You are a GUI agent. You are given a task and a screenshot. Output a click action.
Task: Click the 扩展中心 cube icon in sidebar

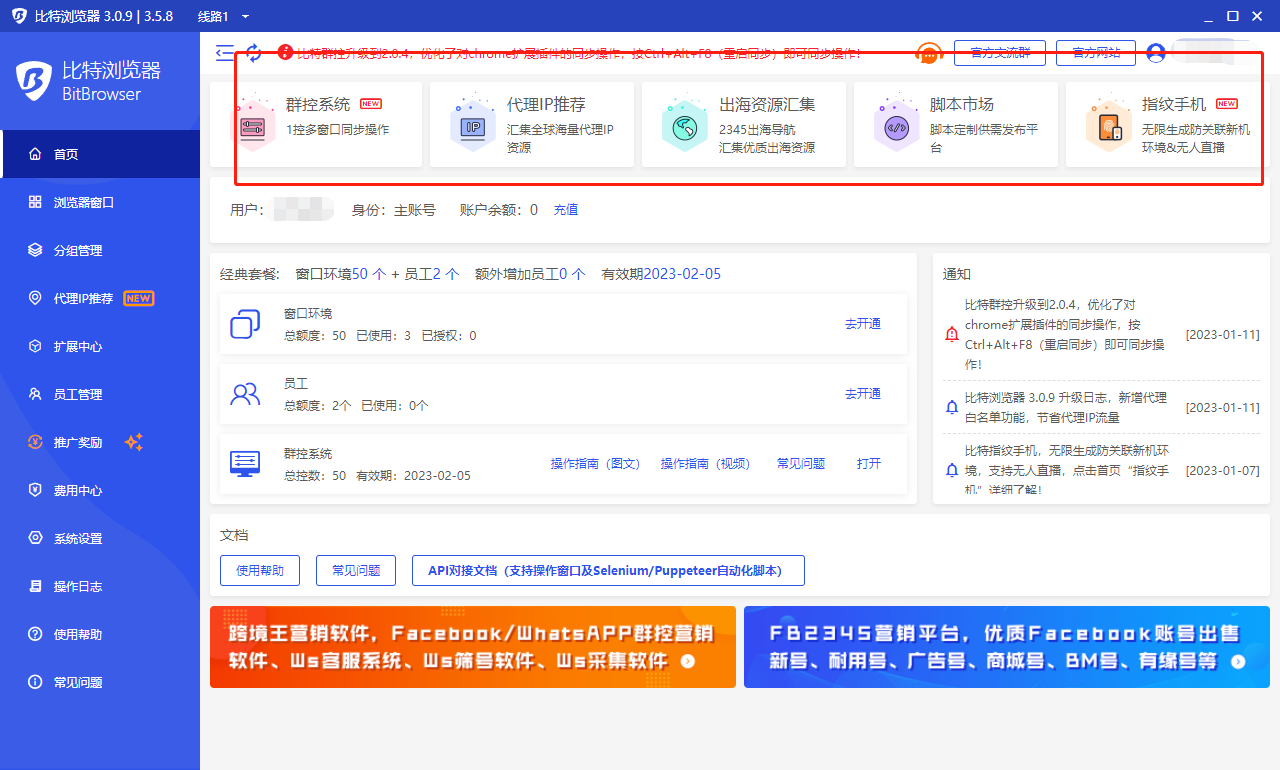[x=35, y=346]
